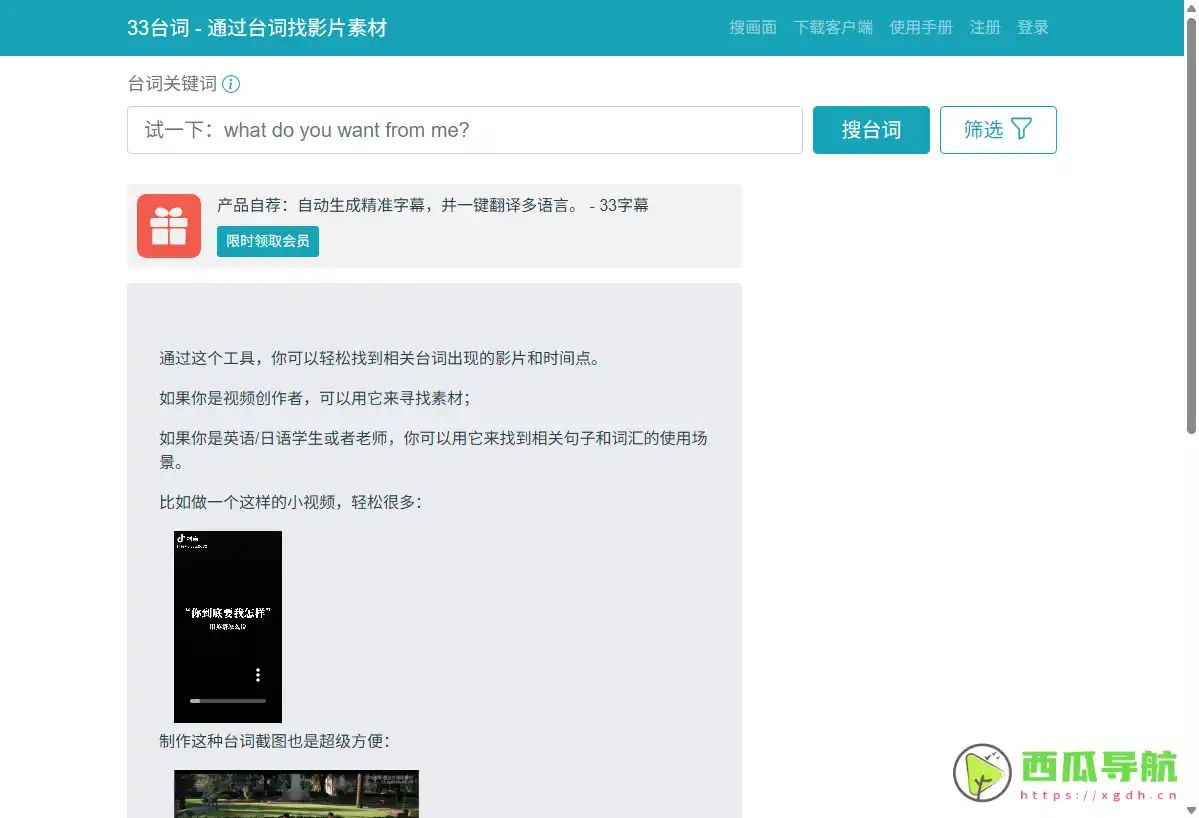Click the 注册 registration link
The image size is (1199, 818).
[984, 27]
